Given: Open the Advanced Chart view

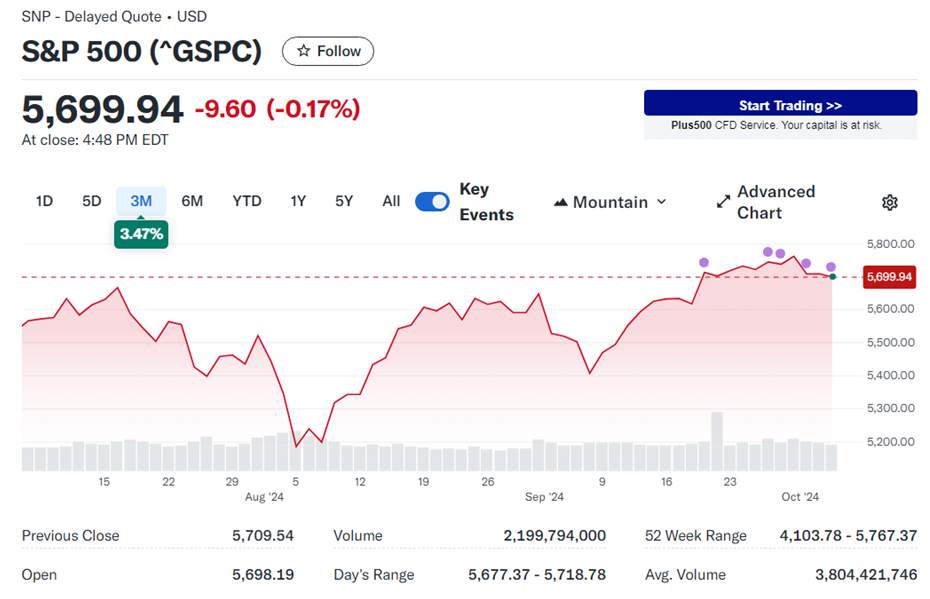Looking at the screenshot, I should click(775, 201).
